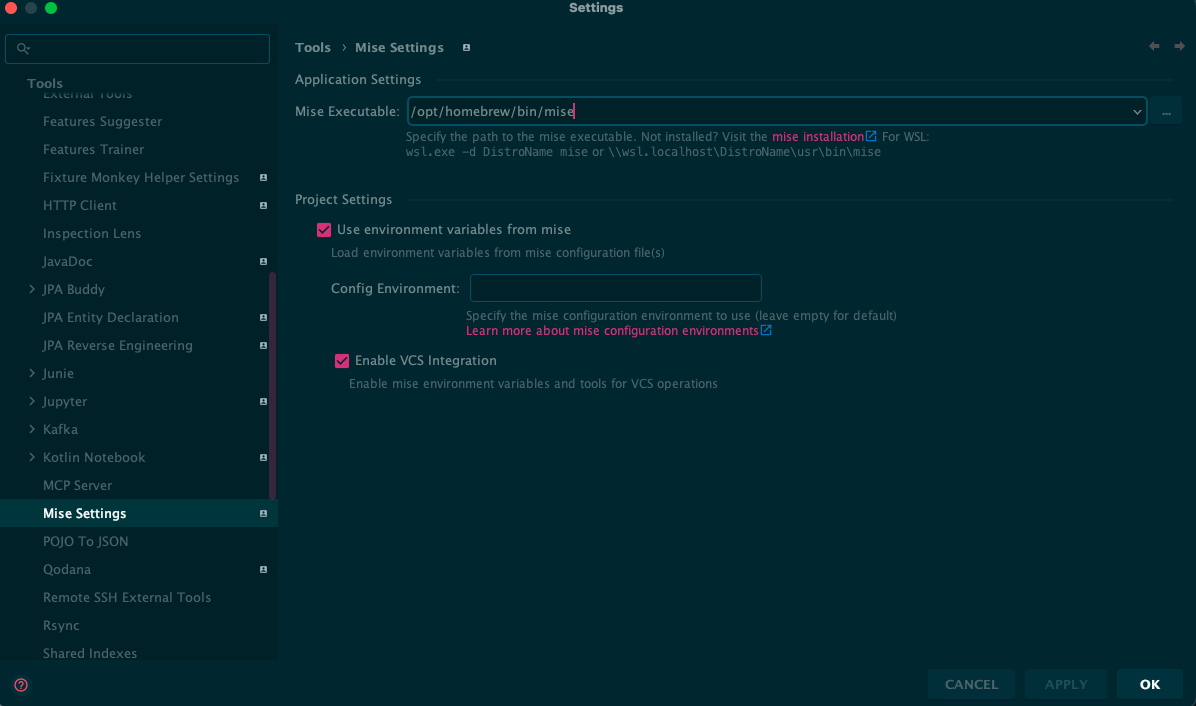Click the external link icon after mise installation
Image resolution: width=1196 pixels, height=706 pixels.
[871, 137]
